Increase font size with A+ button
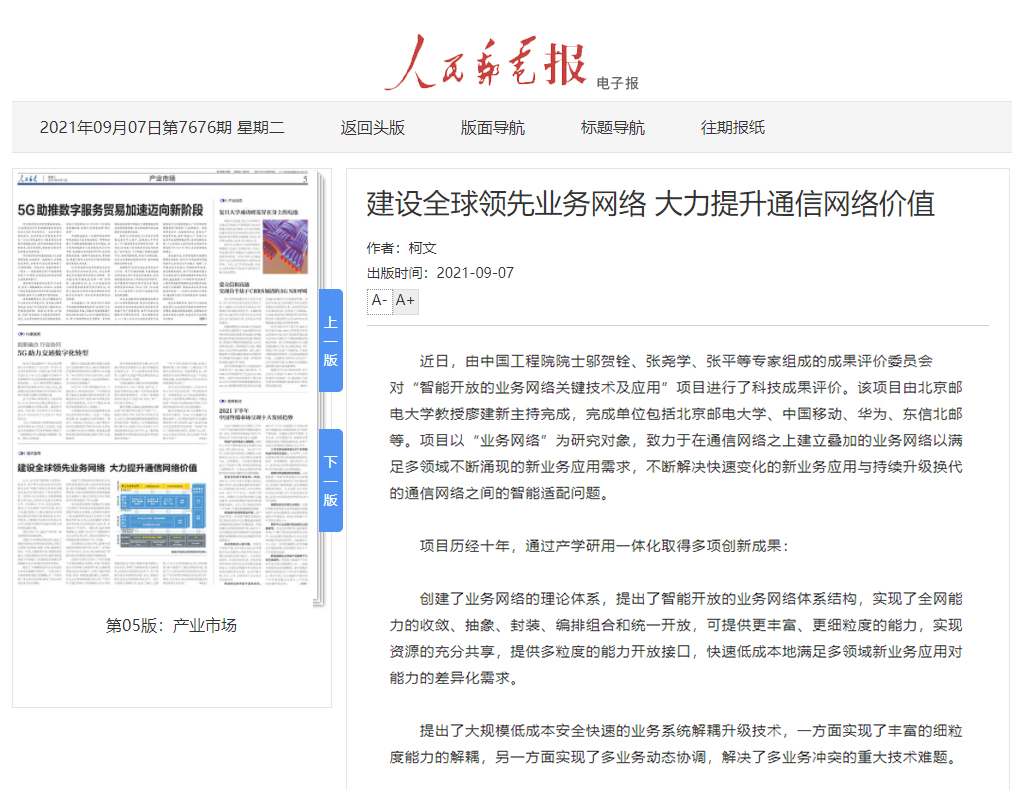 [x=405, y=300]
